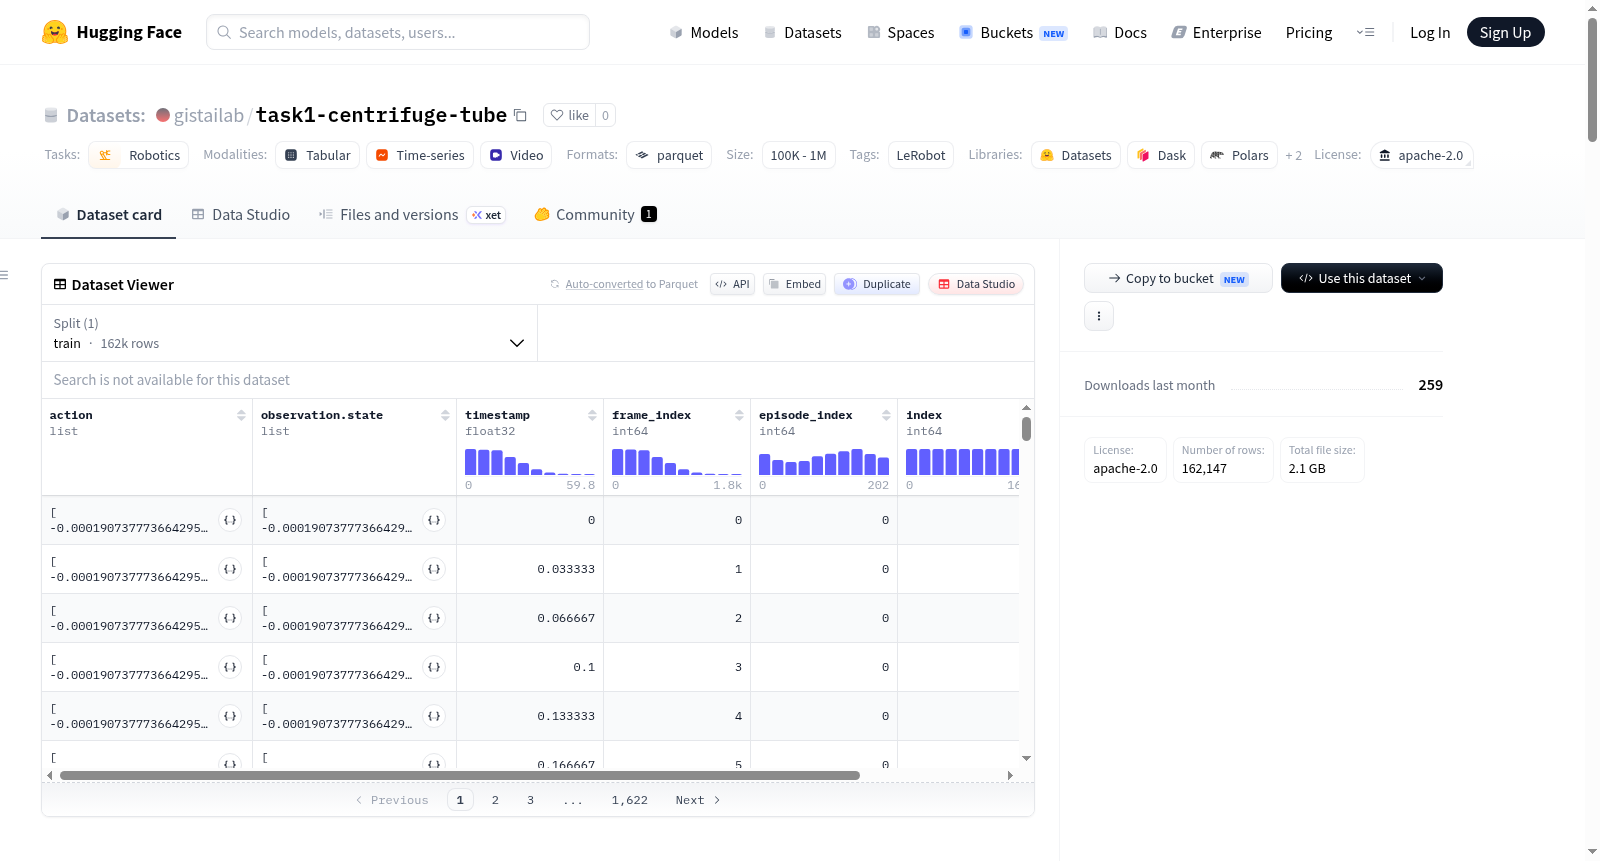The width and height of the screenshot is (1600, 861).
Task: Like the task1-centrifuge-tube dataset
Action: [x=570, y=115]
